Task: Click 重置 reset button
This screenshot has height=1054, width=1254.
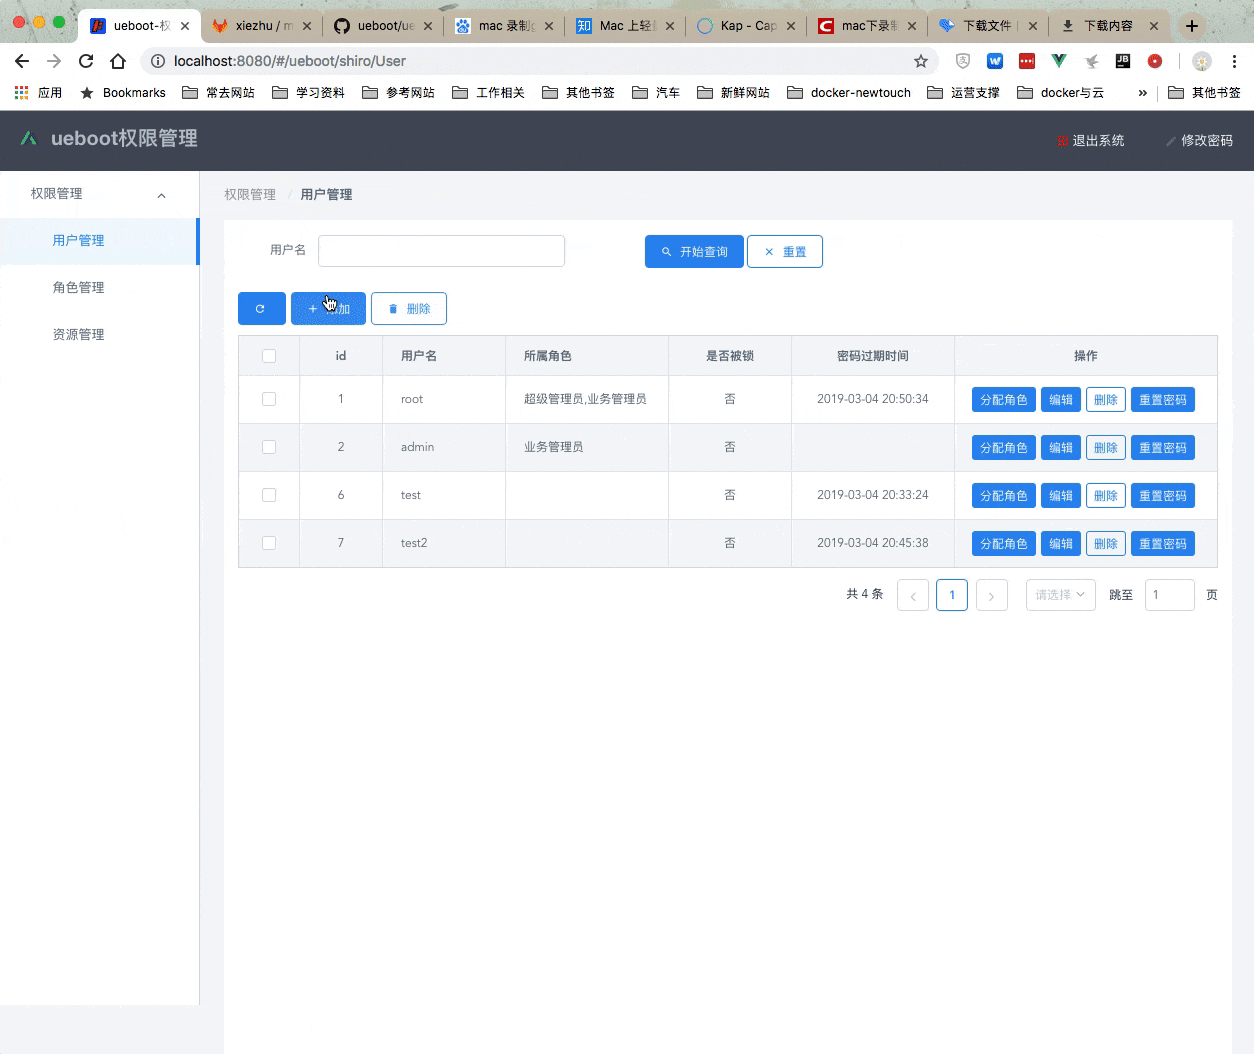Action: (785, 252)
